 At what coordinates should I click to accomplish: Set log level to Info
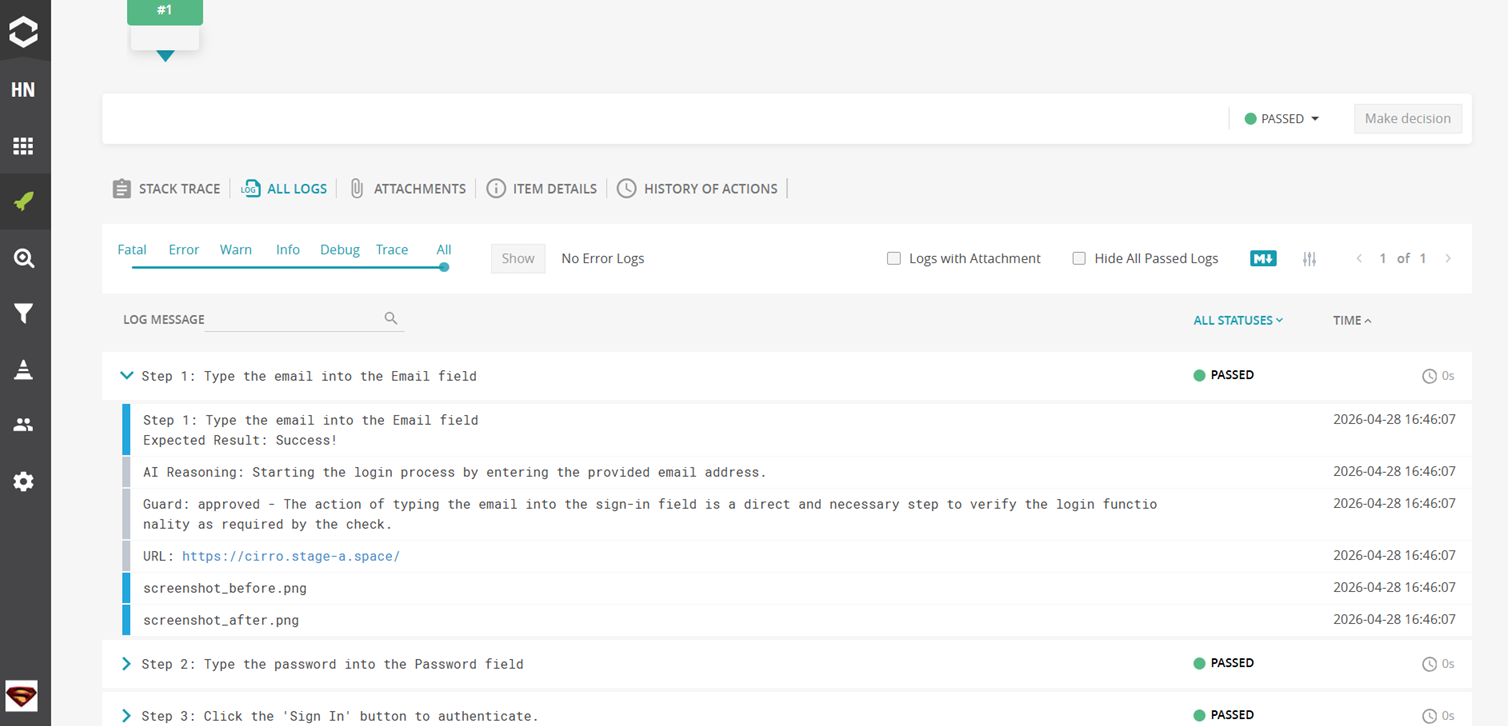pos(288,250)
